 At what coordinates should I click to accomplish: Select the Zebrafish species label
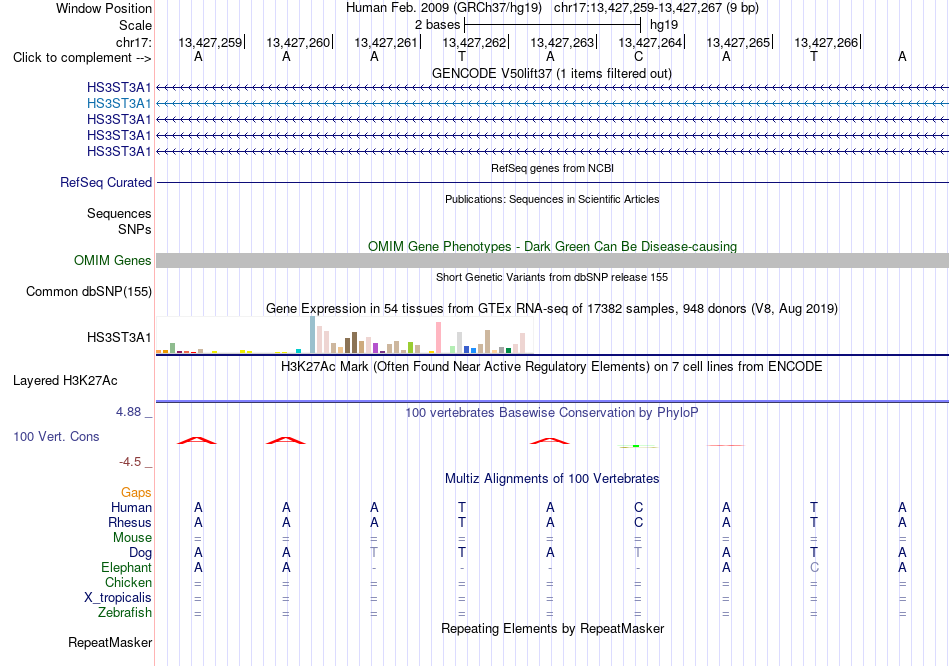pyautogui.click(x=125, y=613)
